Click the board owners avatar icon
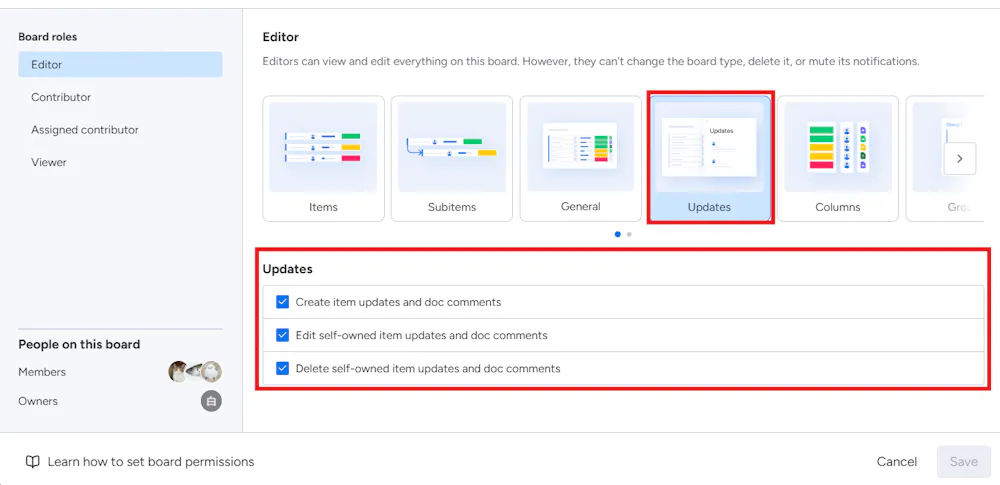1000x485 pixels. coord(212,401)
